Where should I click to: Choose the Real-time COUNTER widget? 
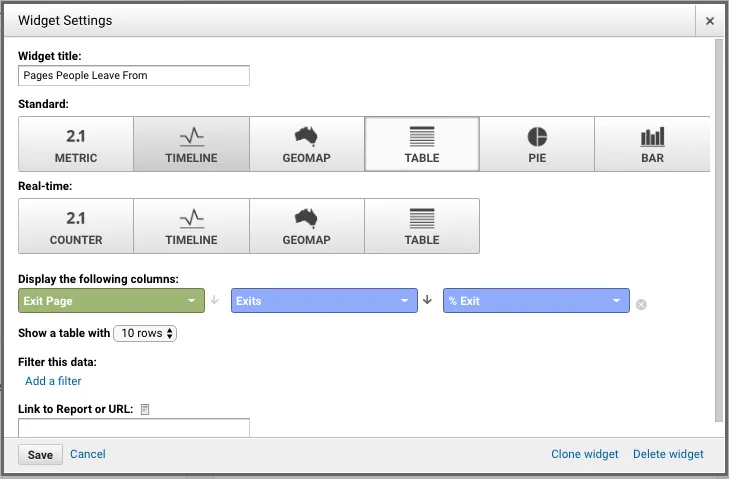tap(76, 226)
